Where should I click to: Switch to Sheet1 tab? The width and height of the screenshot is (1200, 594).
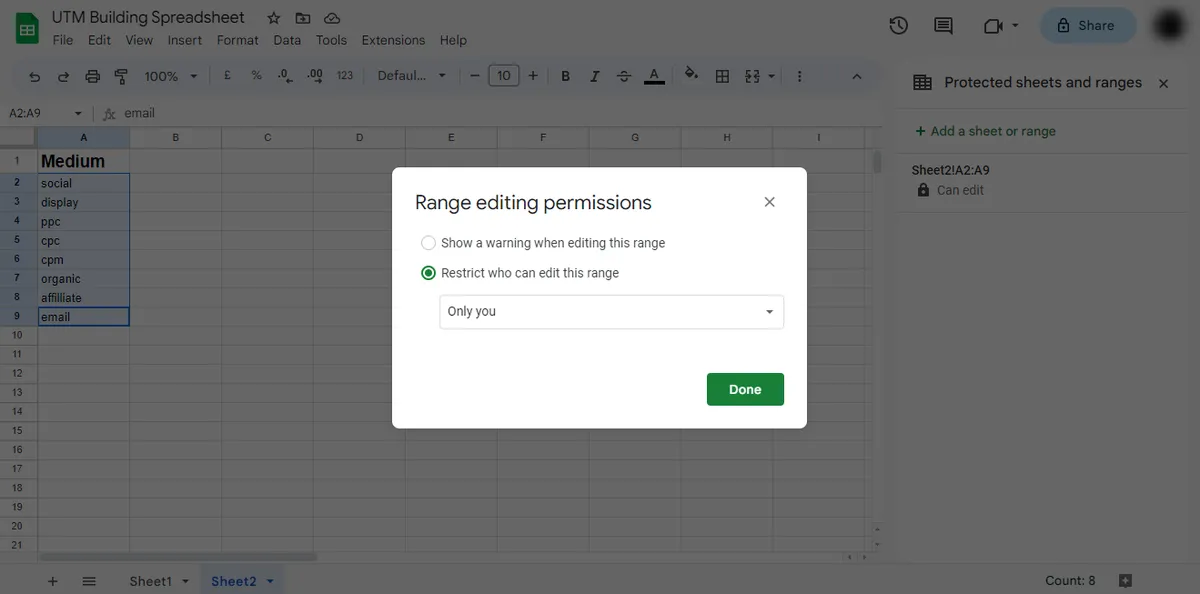pos(150,580)
